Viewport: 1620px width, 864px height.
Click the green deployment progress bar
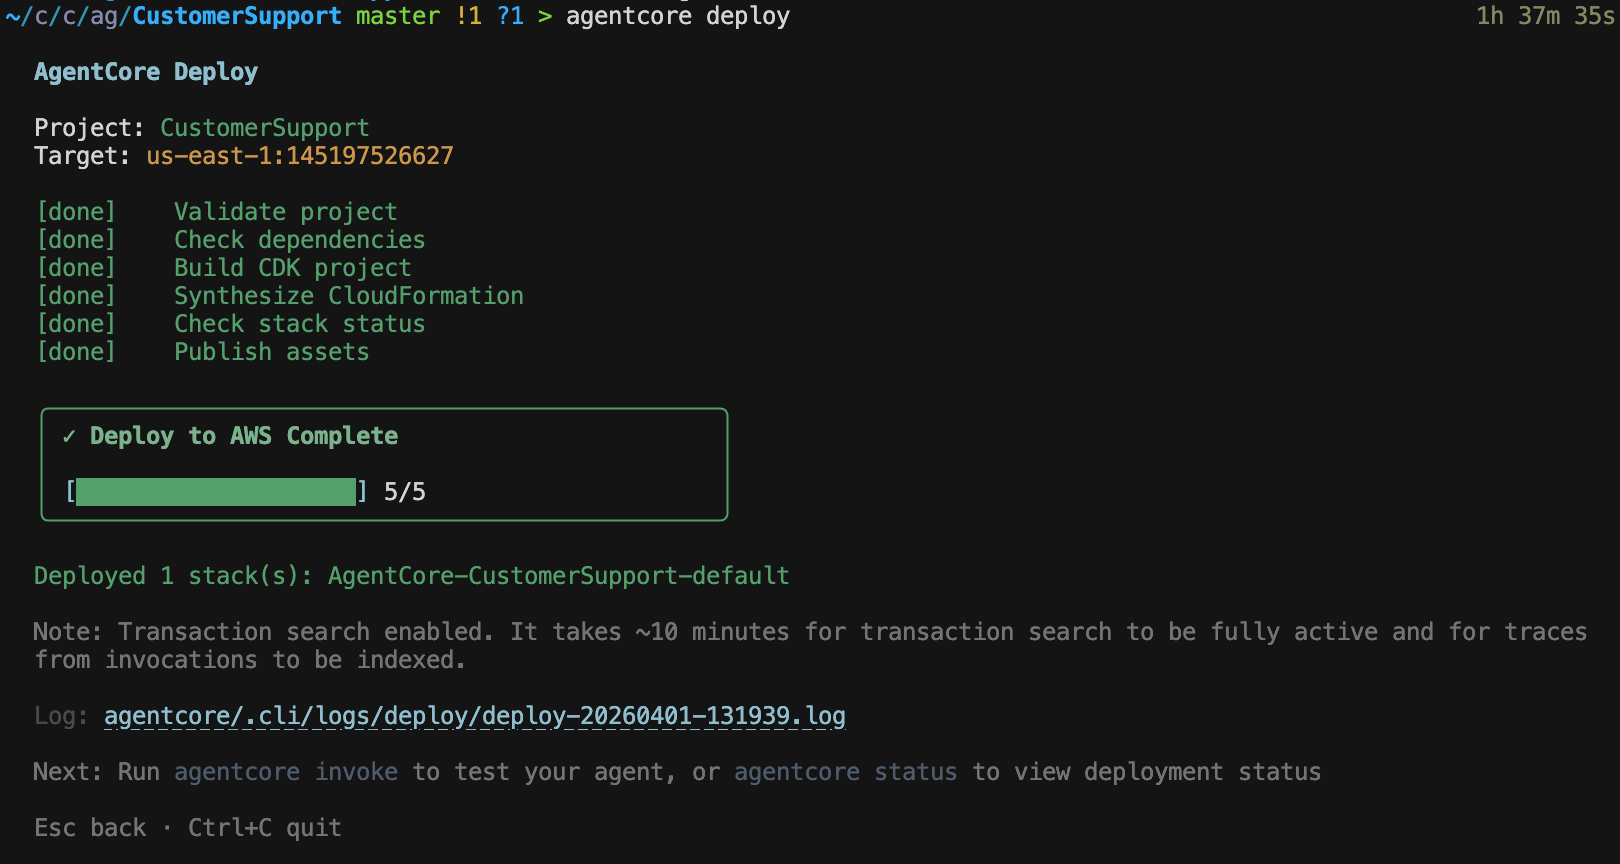[215, 492]
